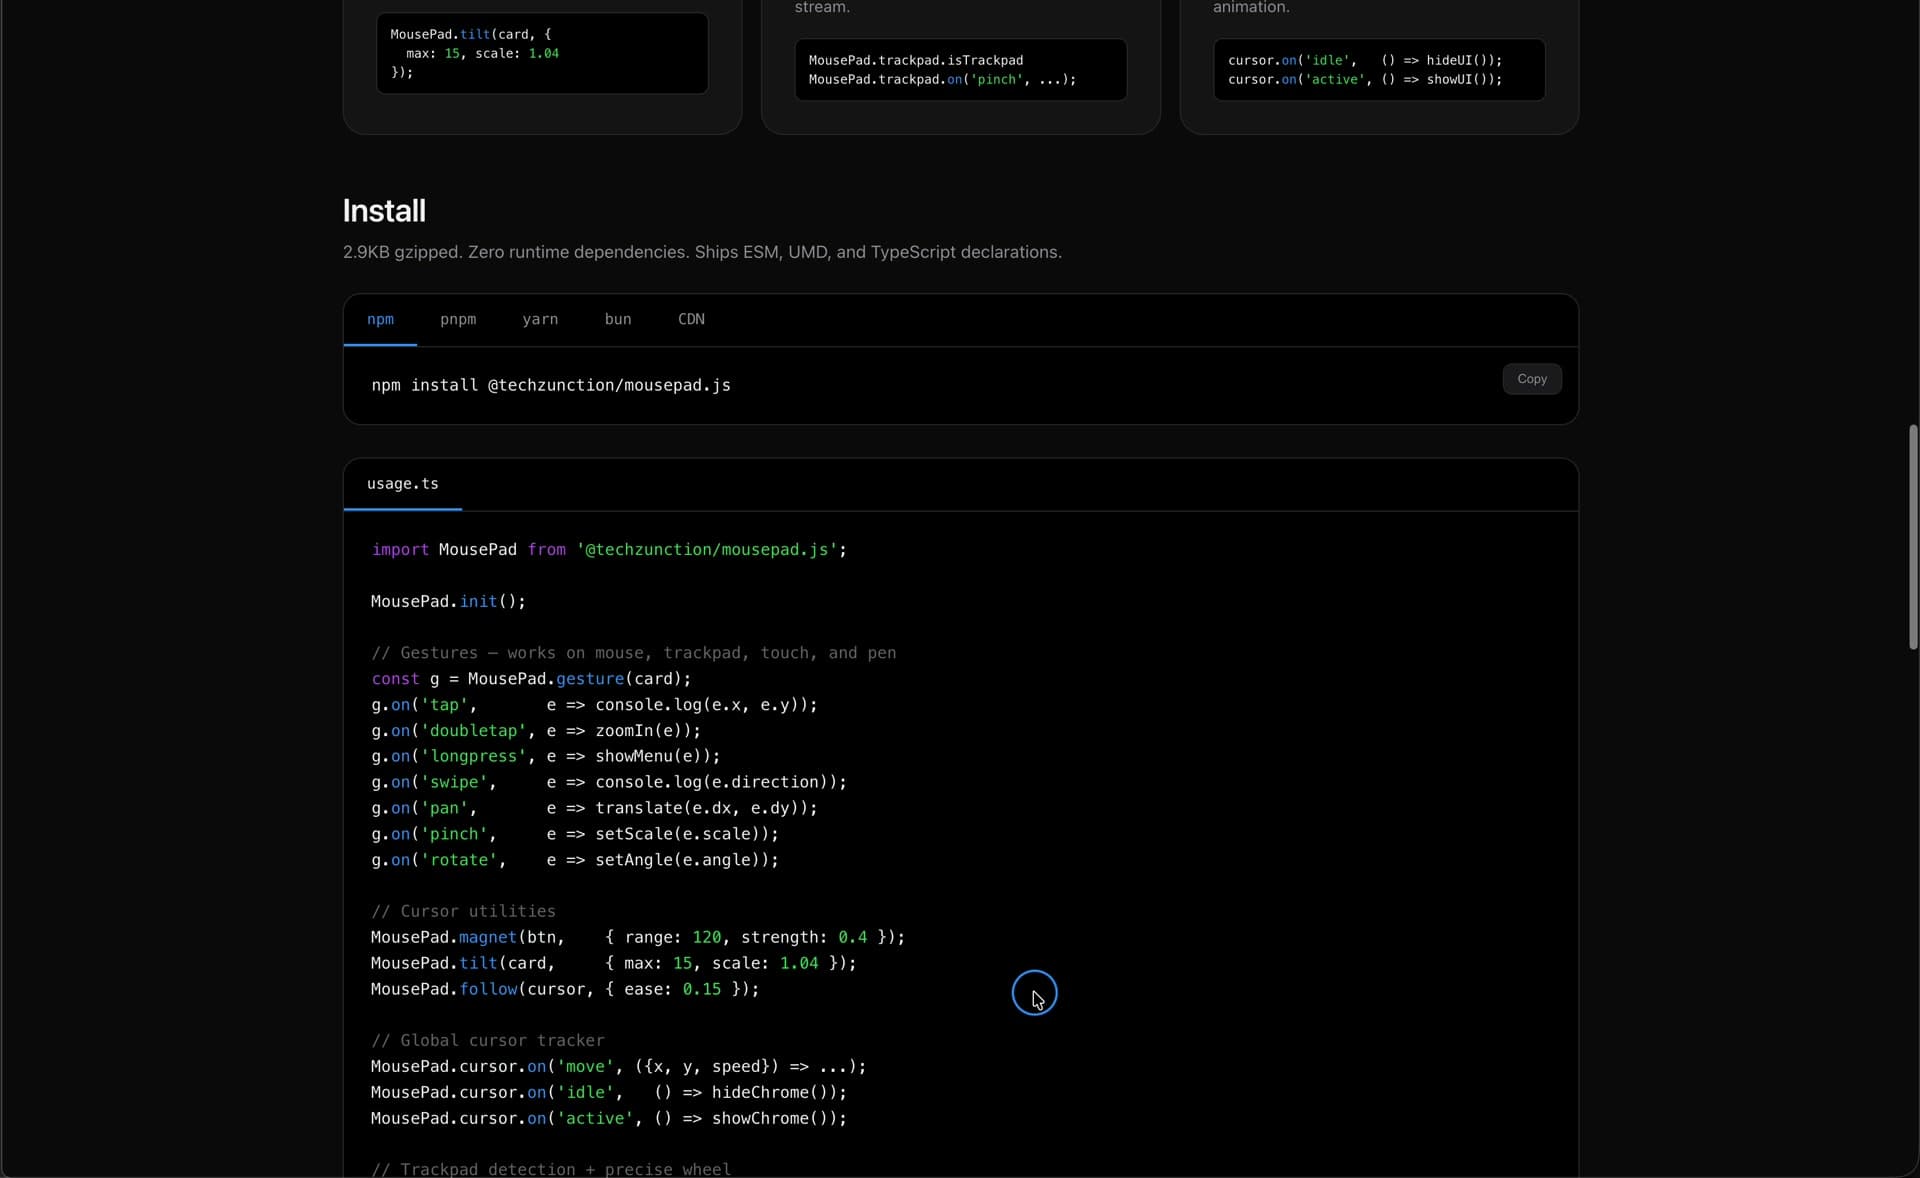Click the trackpad detection code card

(x=959, y=70)
